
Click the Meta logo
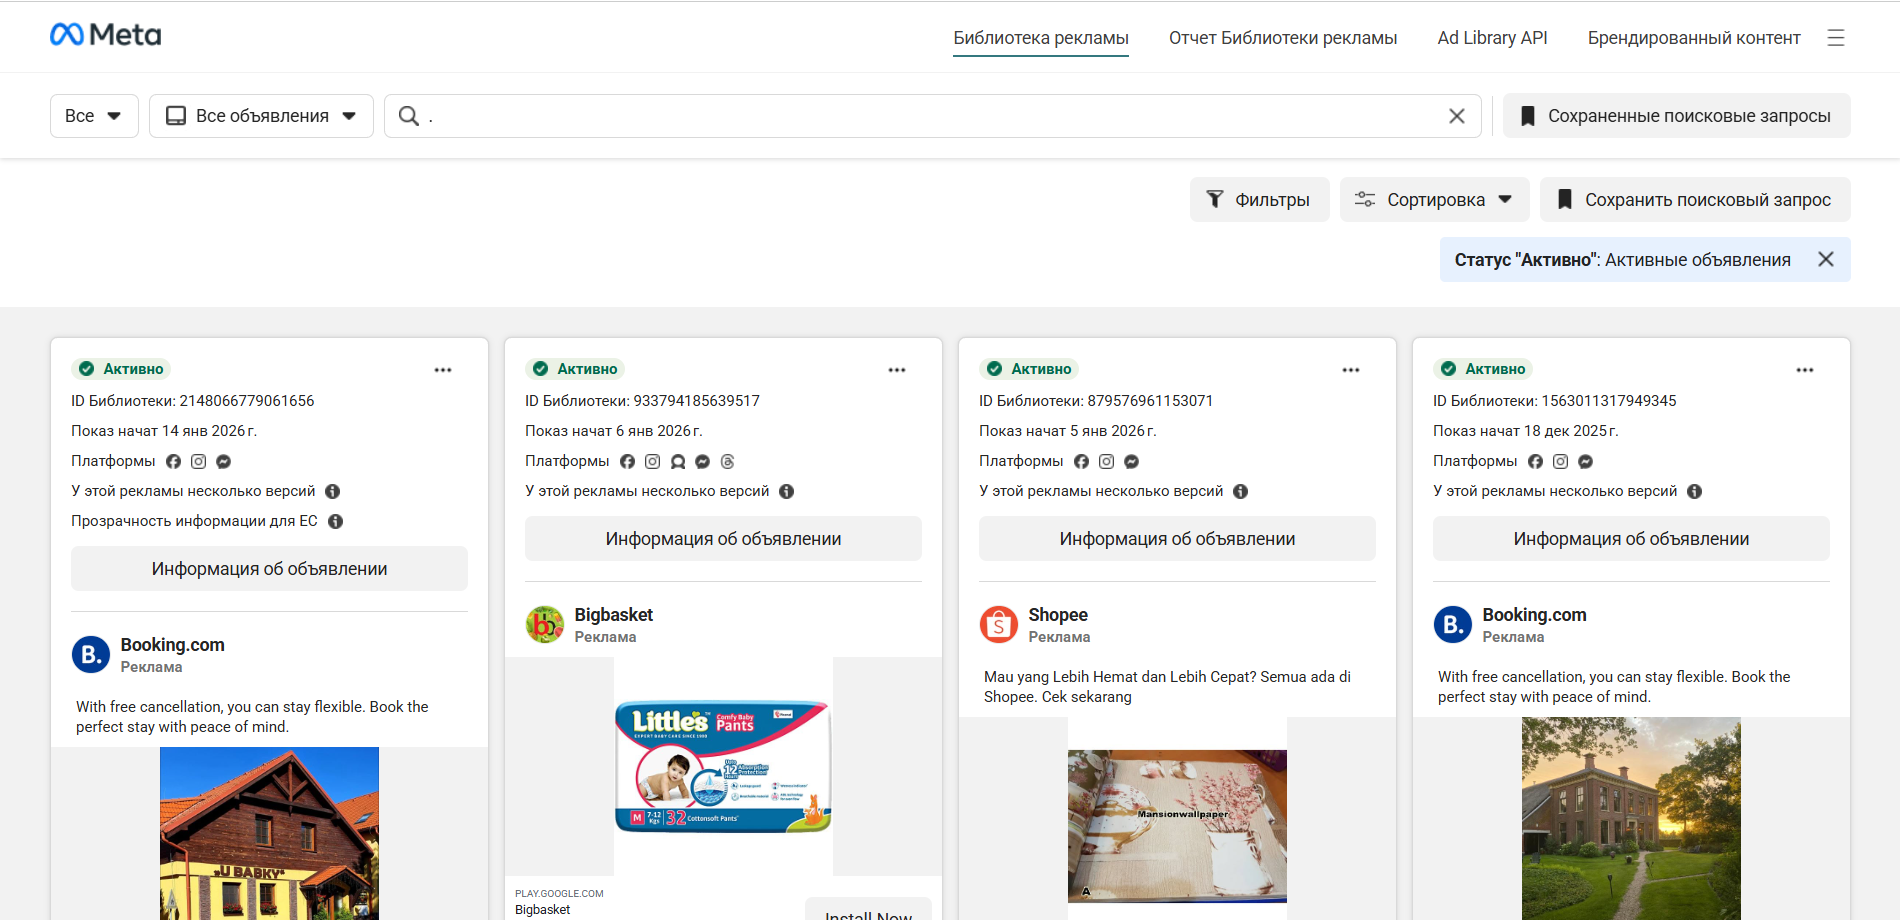[105, 35]
